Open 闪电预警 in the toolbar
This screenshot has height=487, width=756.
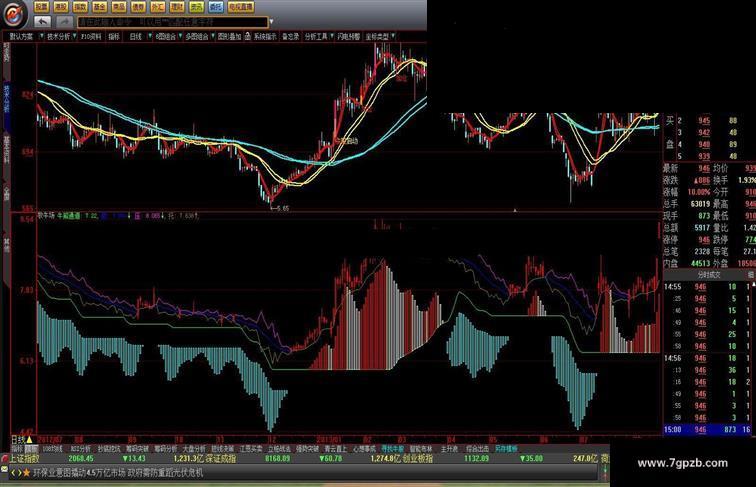[349, 36]
